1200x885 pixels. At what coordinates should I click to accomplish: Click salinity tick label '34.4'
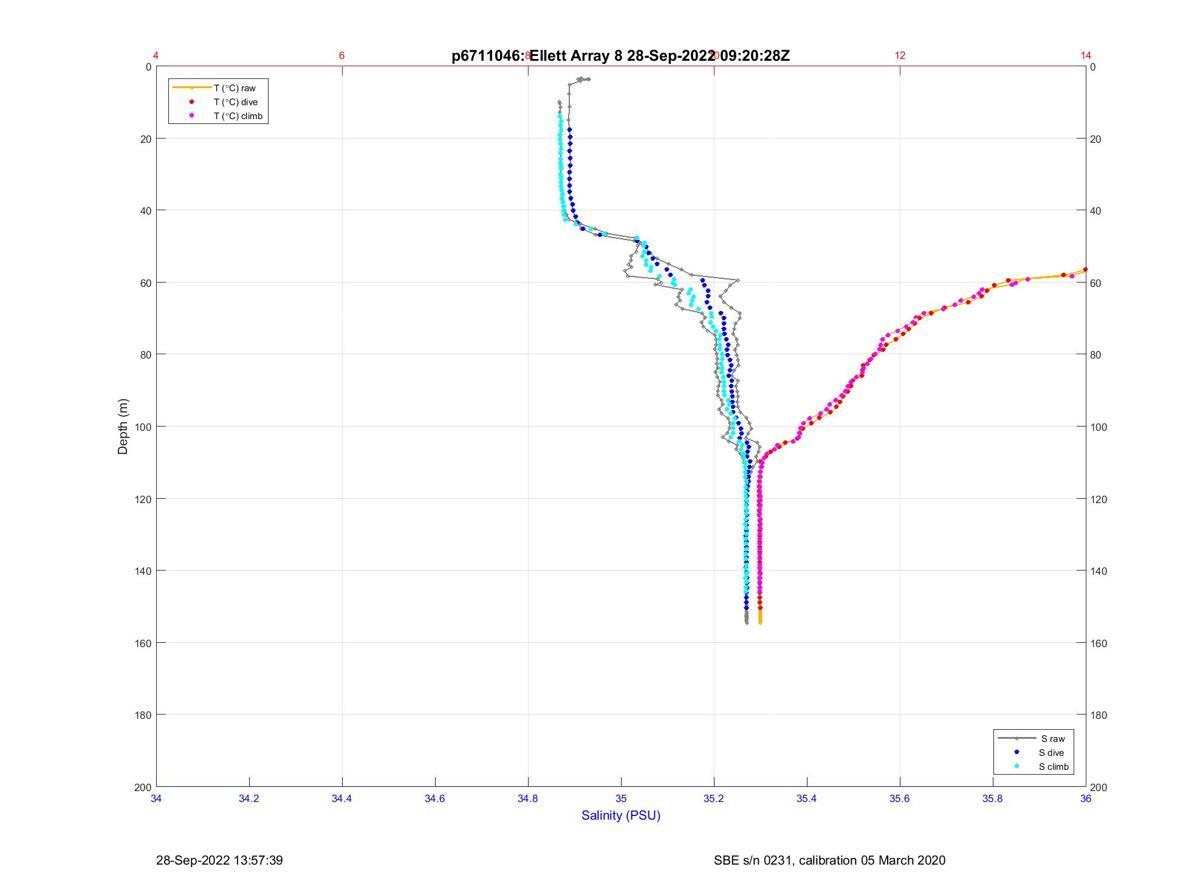click(342, 798)
